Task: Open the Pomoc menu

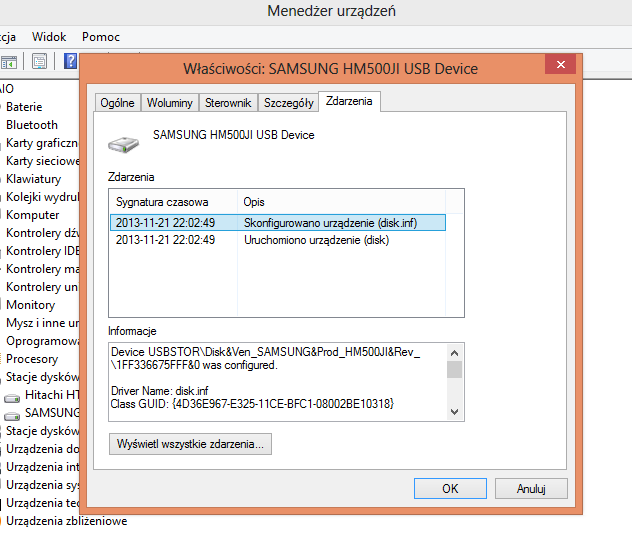Action: tap(101, 37)
